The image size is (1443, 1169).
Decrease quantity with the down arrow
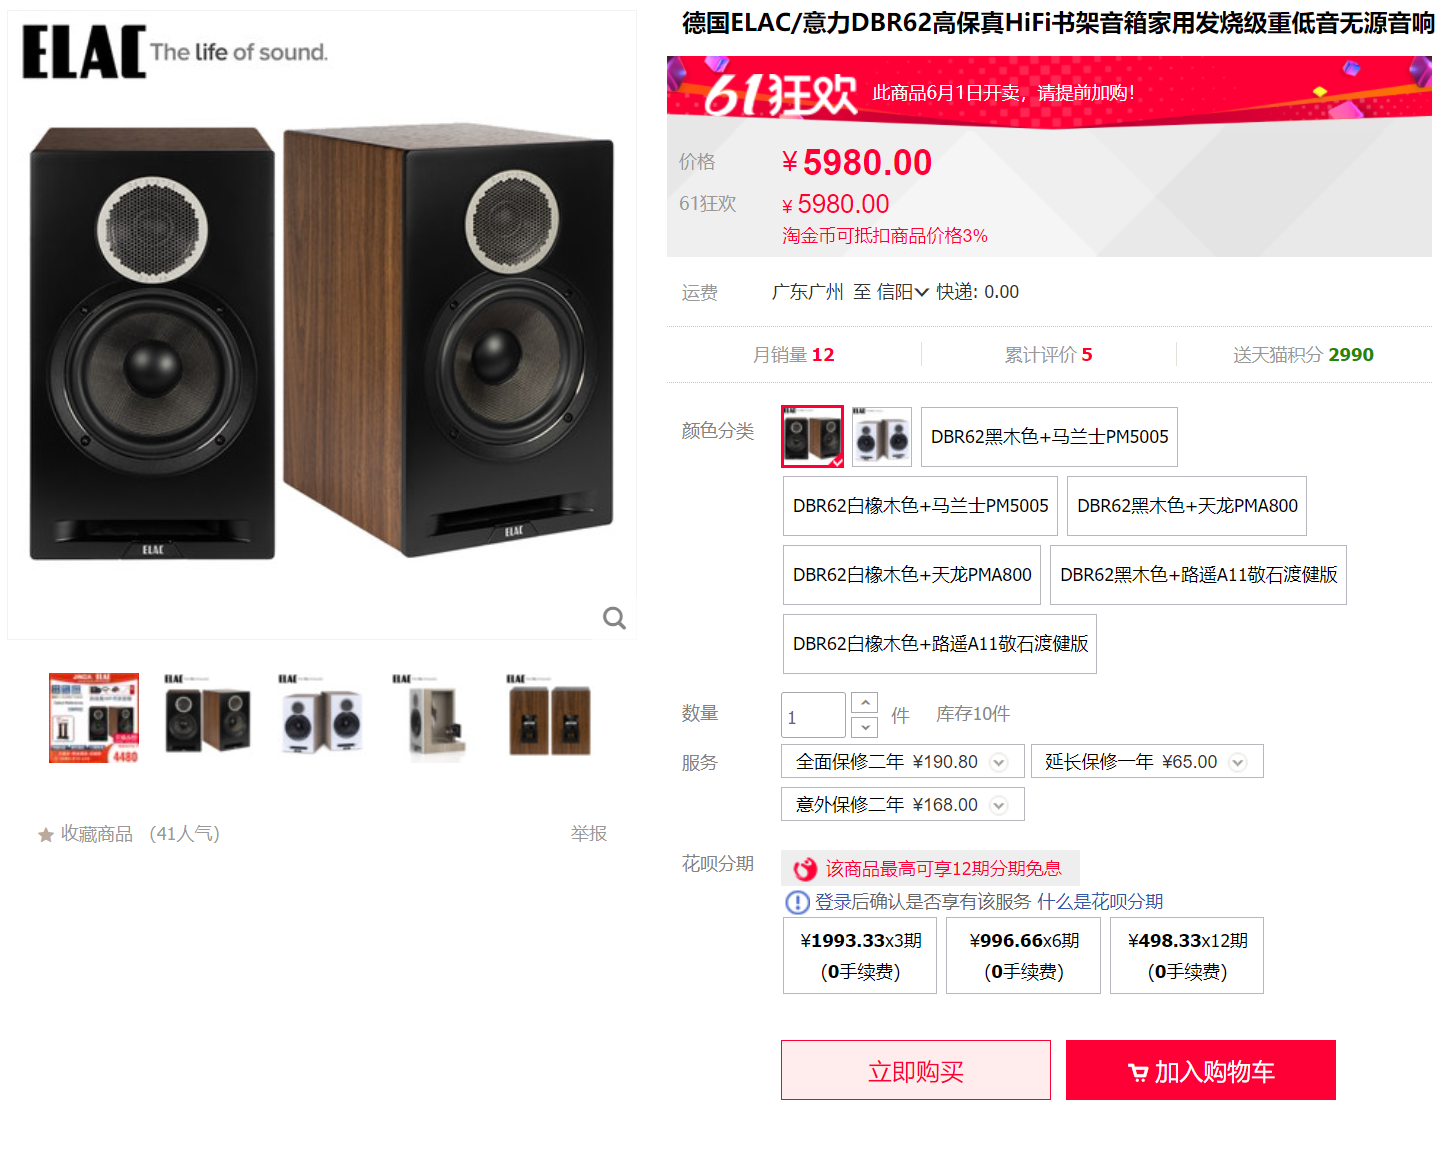coord(865,727)
